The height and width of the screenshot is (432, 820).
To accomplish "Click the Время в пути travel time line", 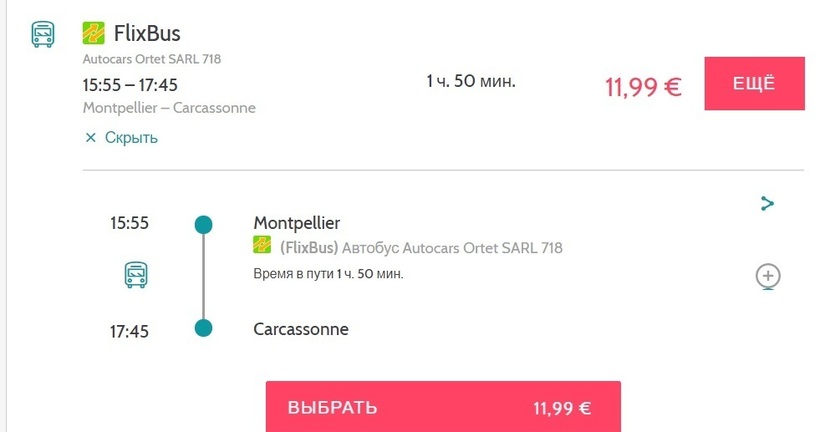I will click(328, 274).
